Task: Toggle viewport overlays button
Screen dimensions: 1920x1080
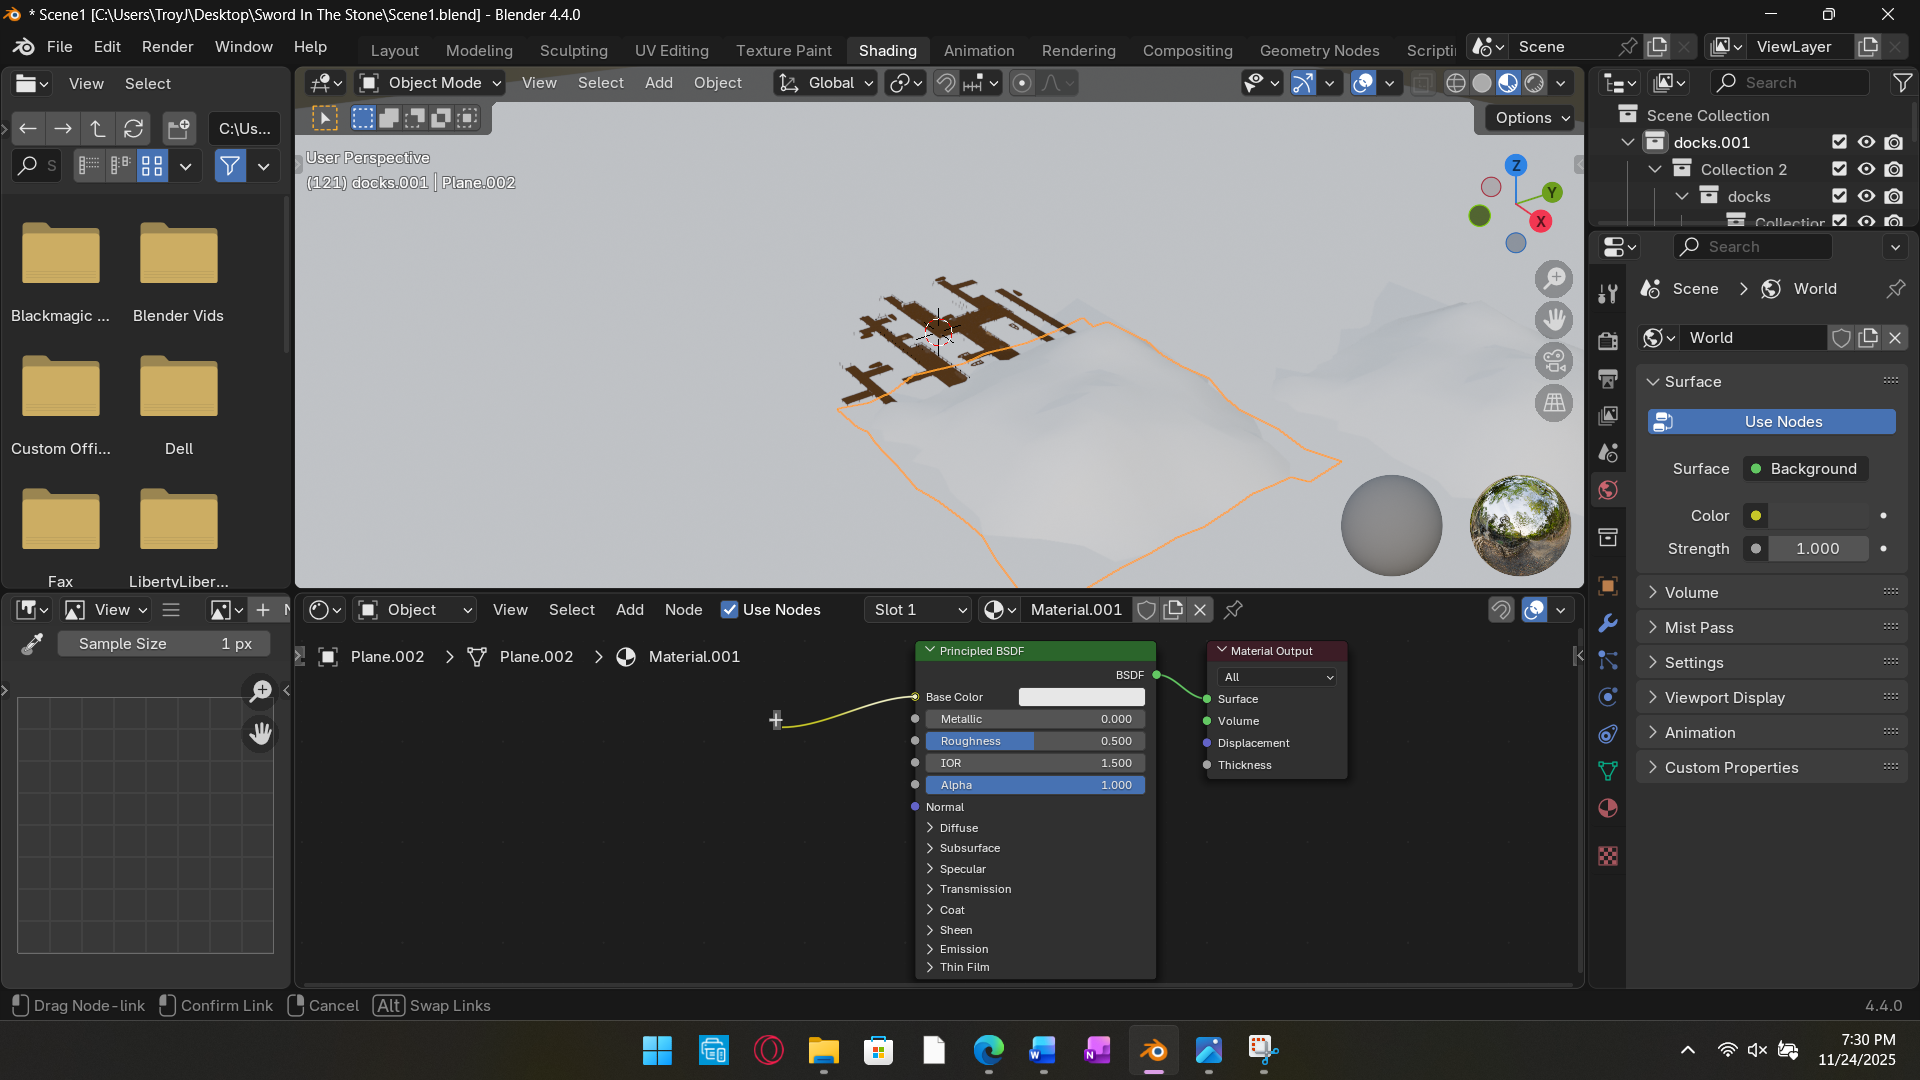Action: click(x=1363, y=83)
